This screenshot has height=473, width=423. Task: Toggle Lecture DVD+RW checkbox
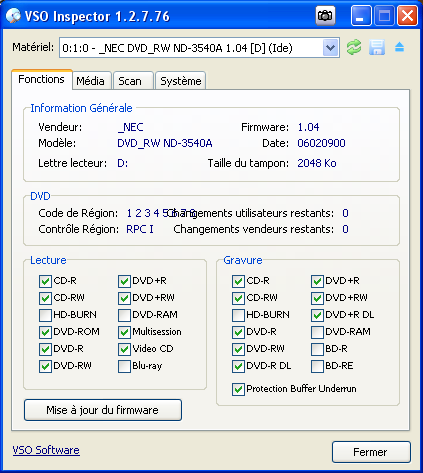(x=124, y=298)
